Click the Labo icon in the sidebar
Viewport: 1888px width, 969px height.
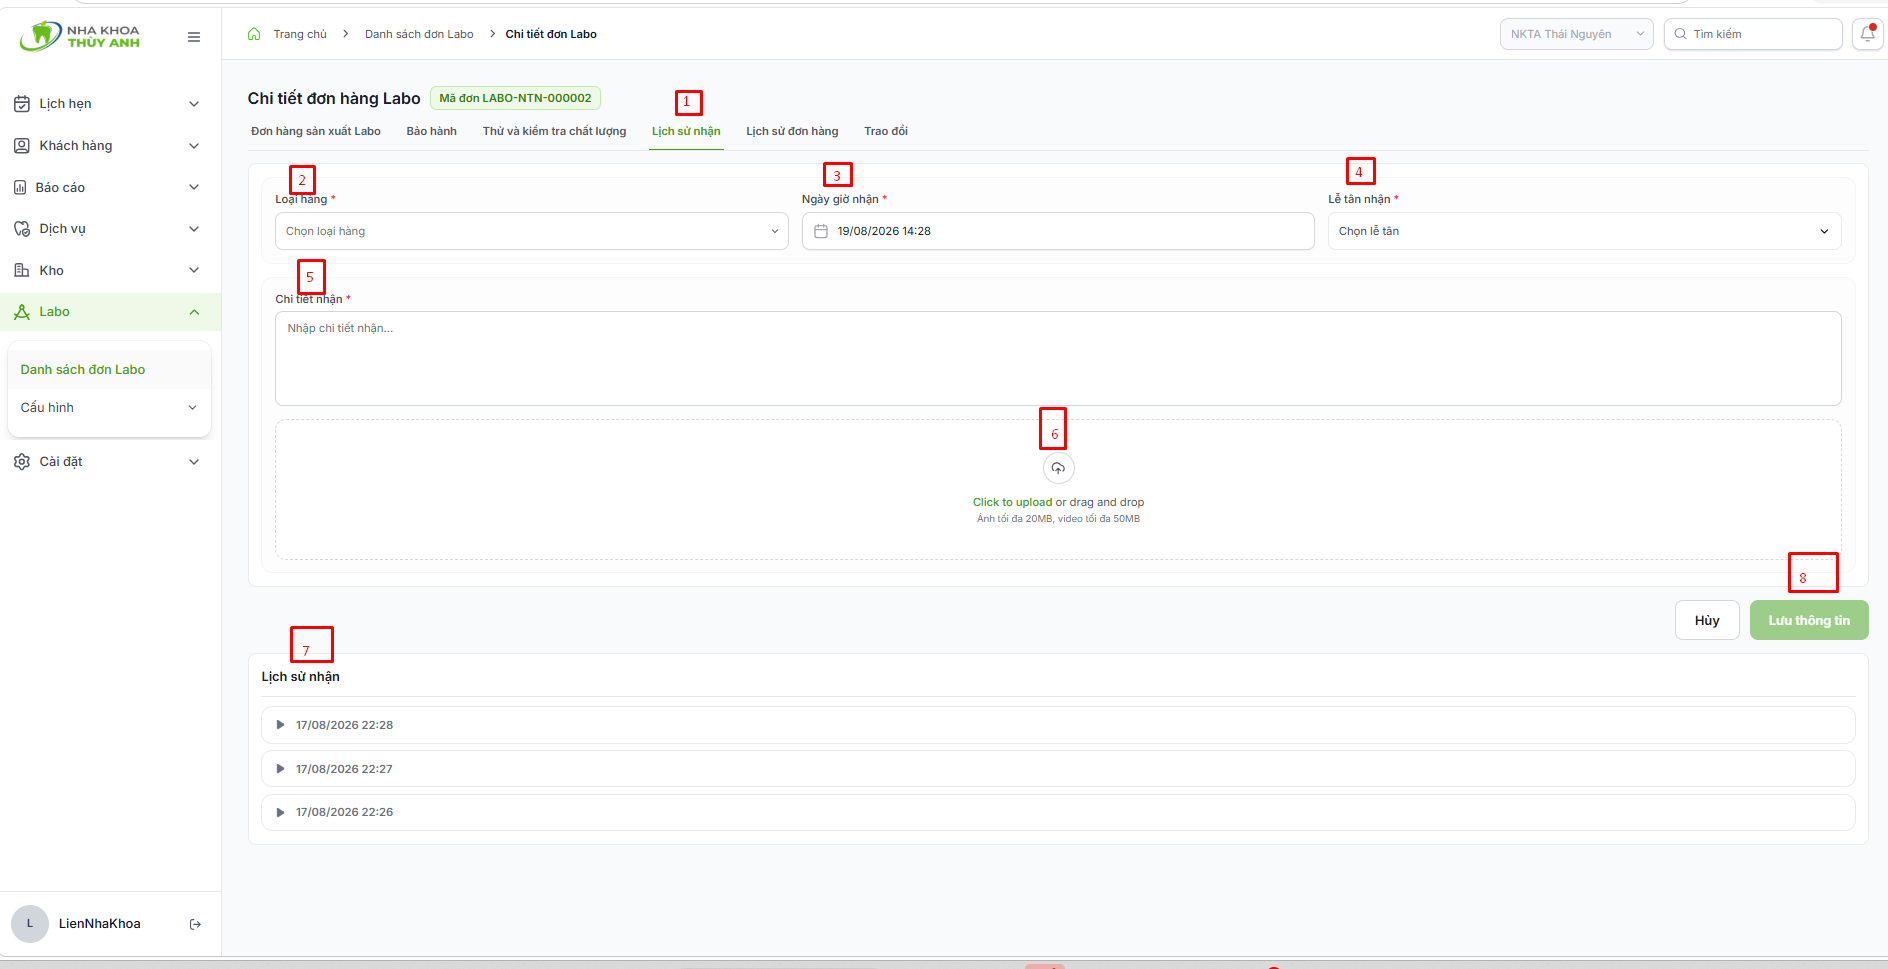(x=22, y=312)
